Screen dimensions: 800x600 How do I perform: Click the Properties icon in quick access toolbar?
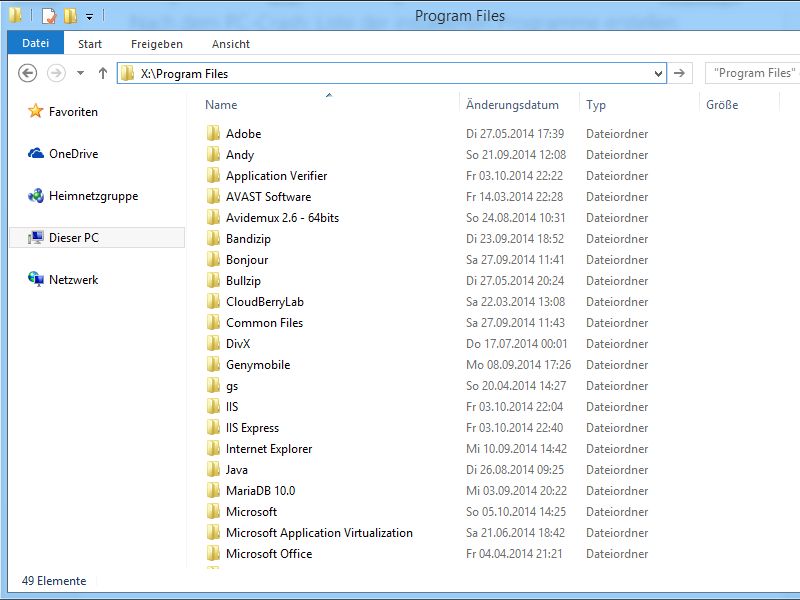(48, 16)
